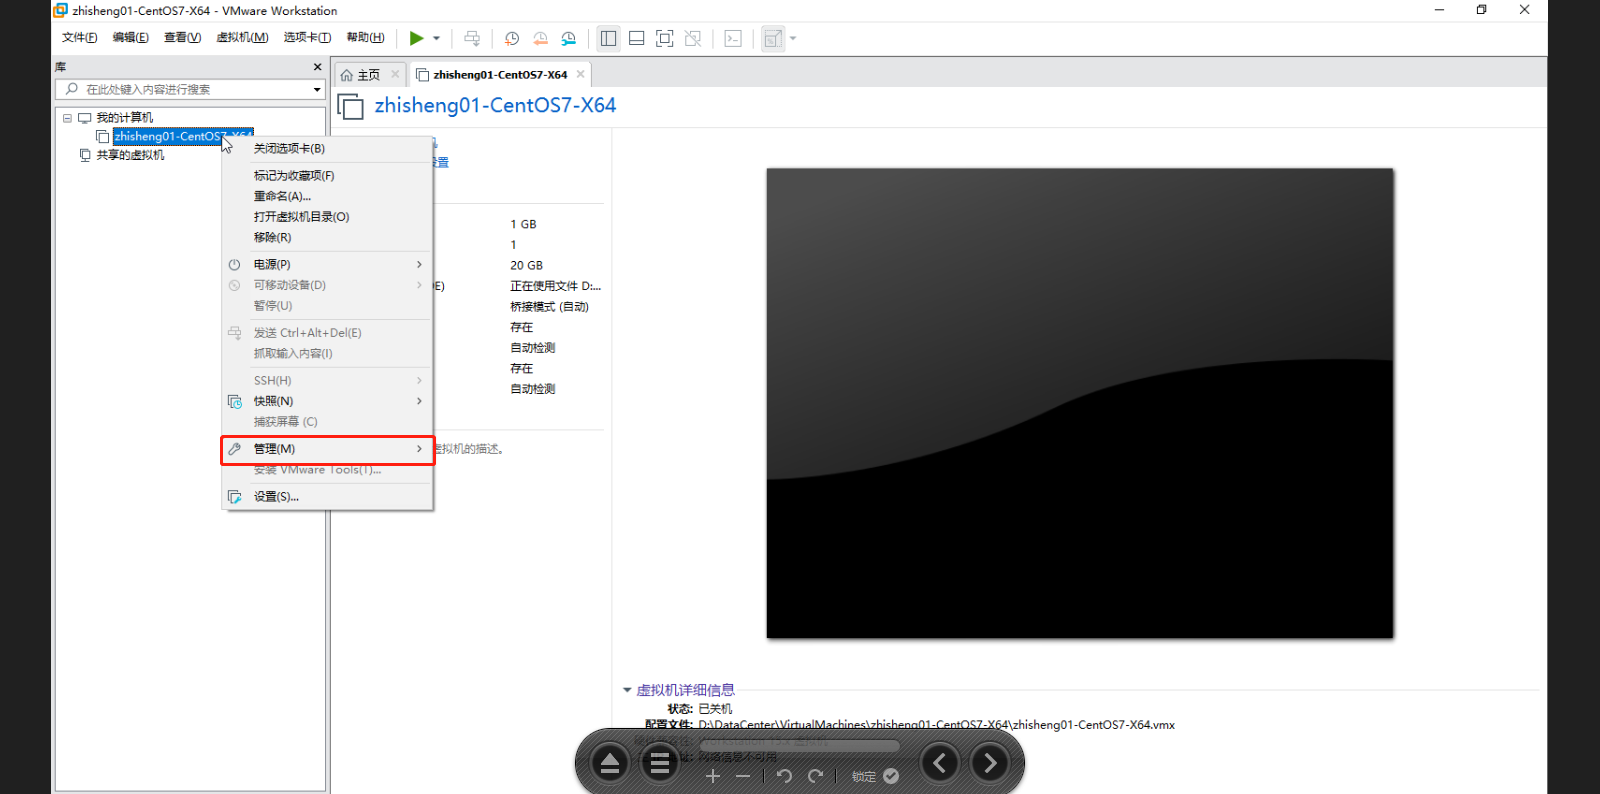
Task: Expand the 管理(M) submenu chevron
Action: (419, 449)
